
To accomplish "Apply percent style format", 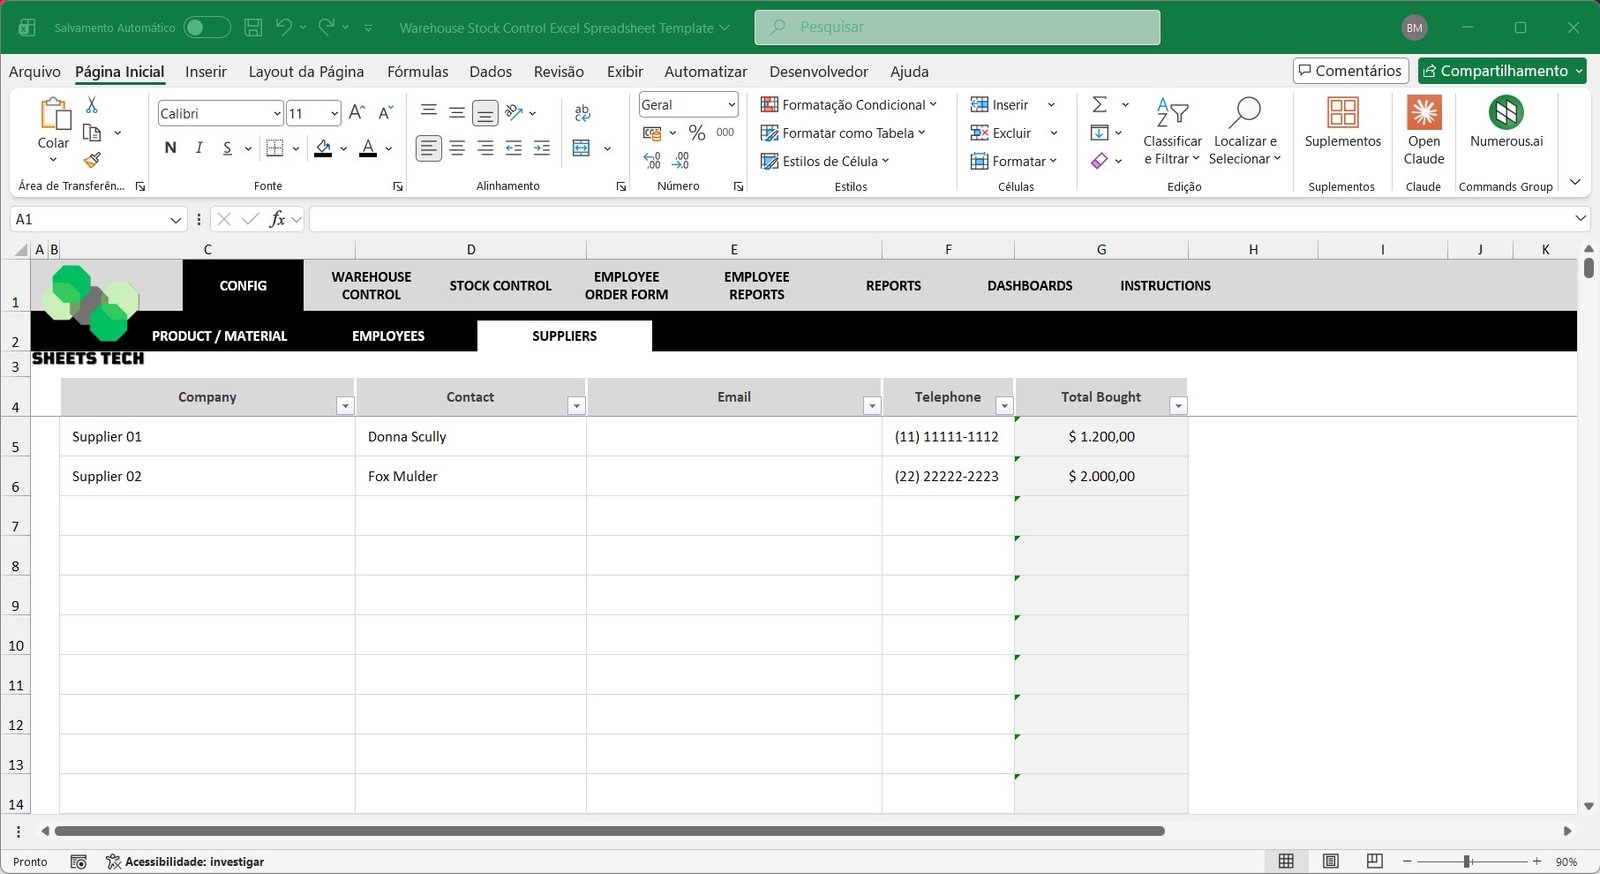I will click(697, 132).
